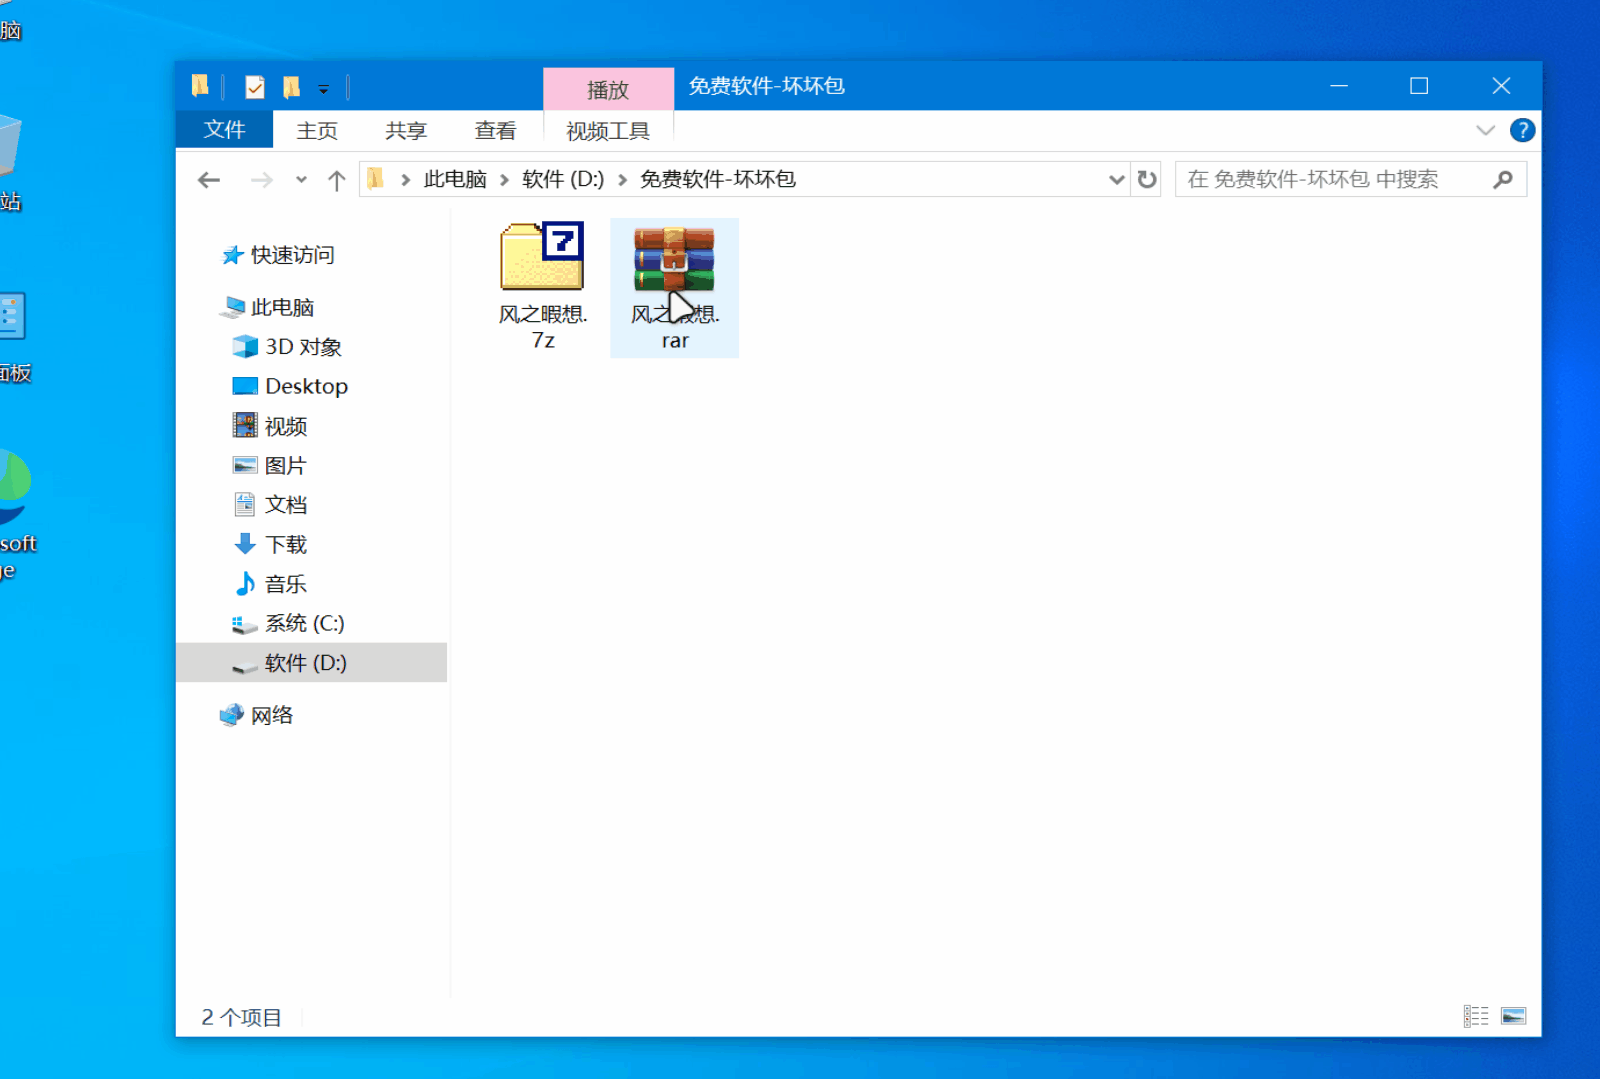Navigate up one level with the up arrow
The width and height of the screenshot is (1600, 1079).
(337, 179)
